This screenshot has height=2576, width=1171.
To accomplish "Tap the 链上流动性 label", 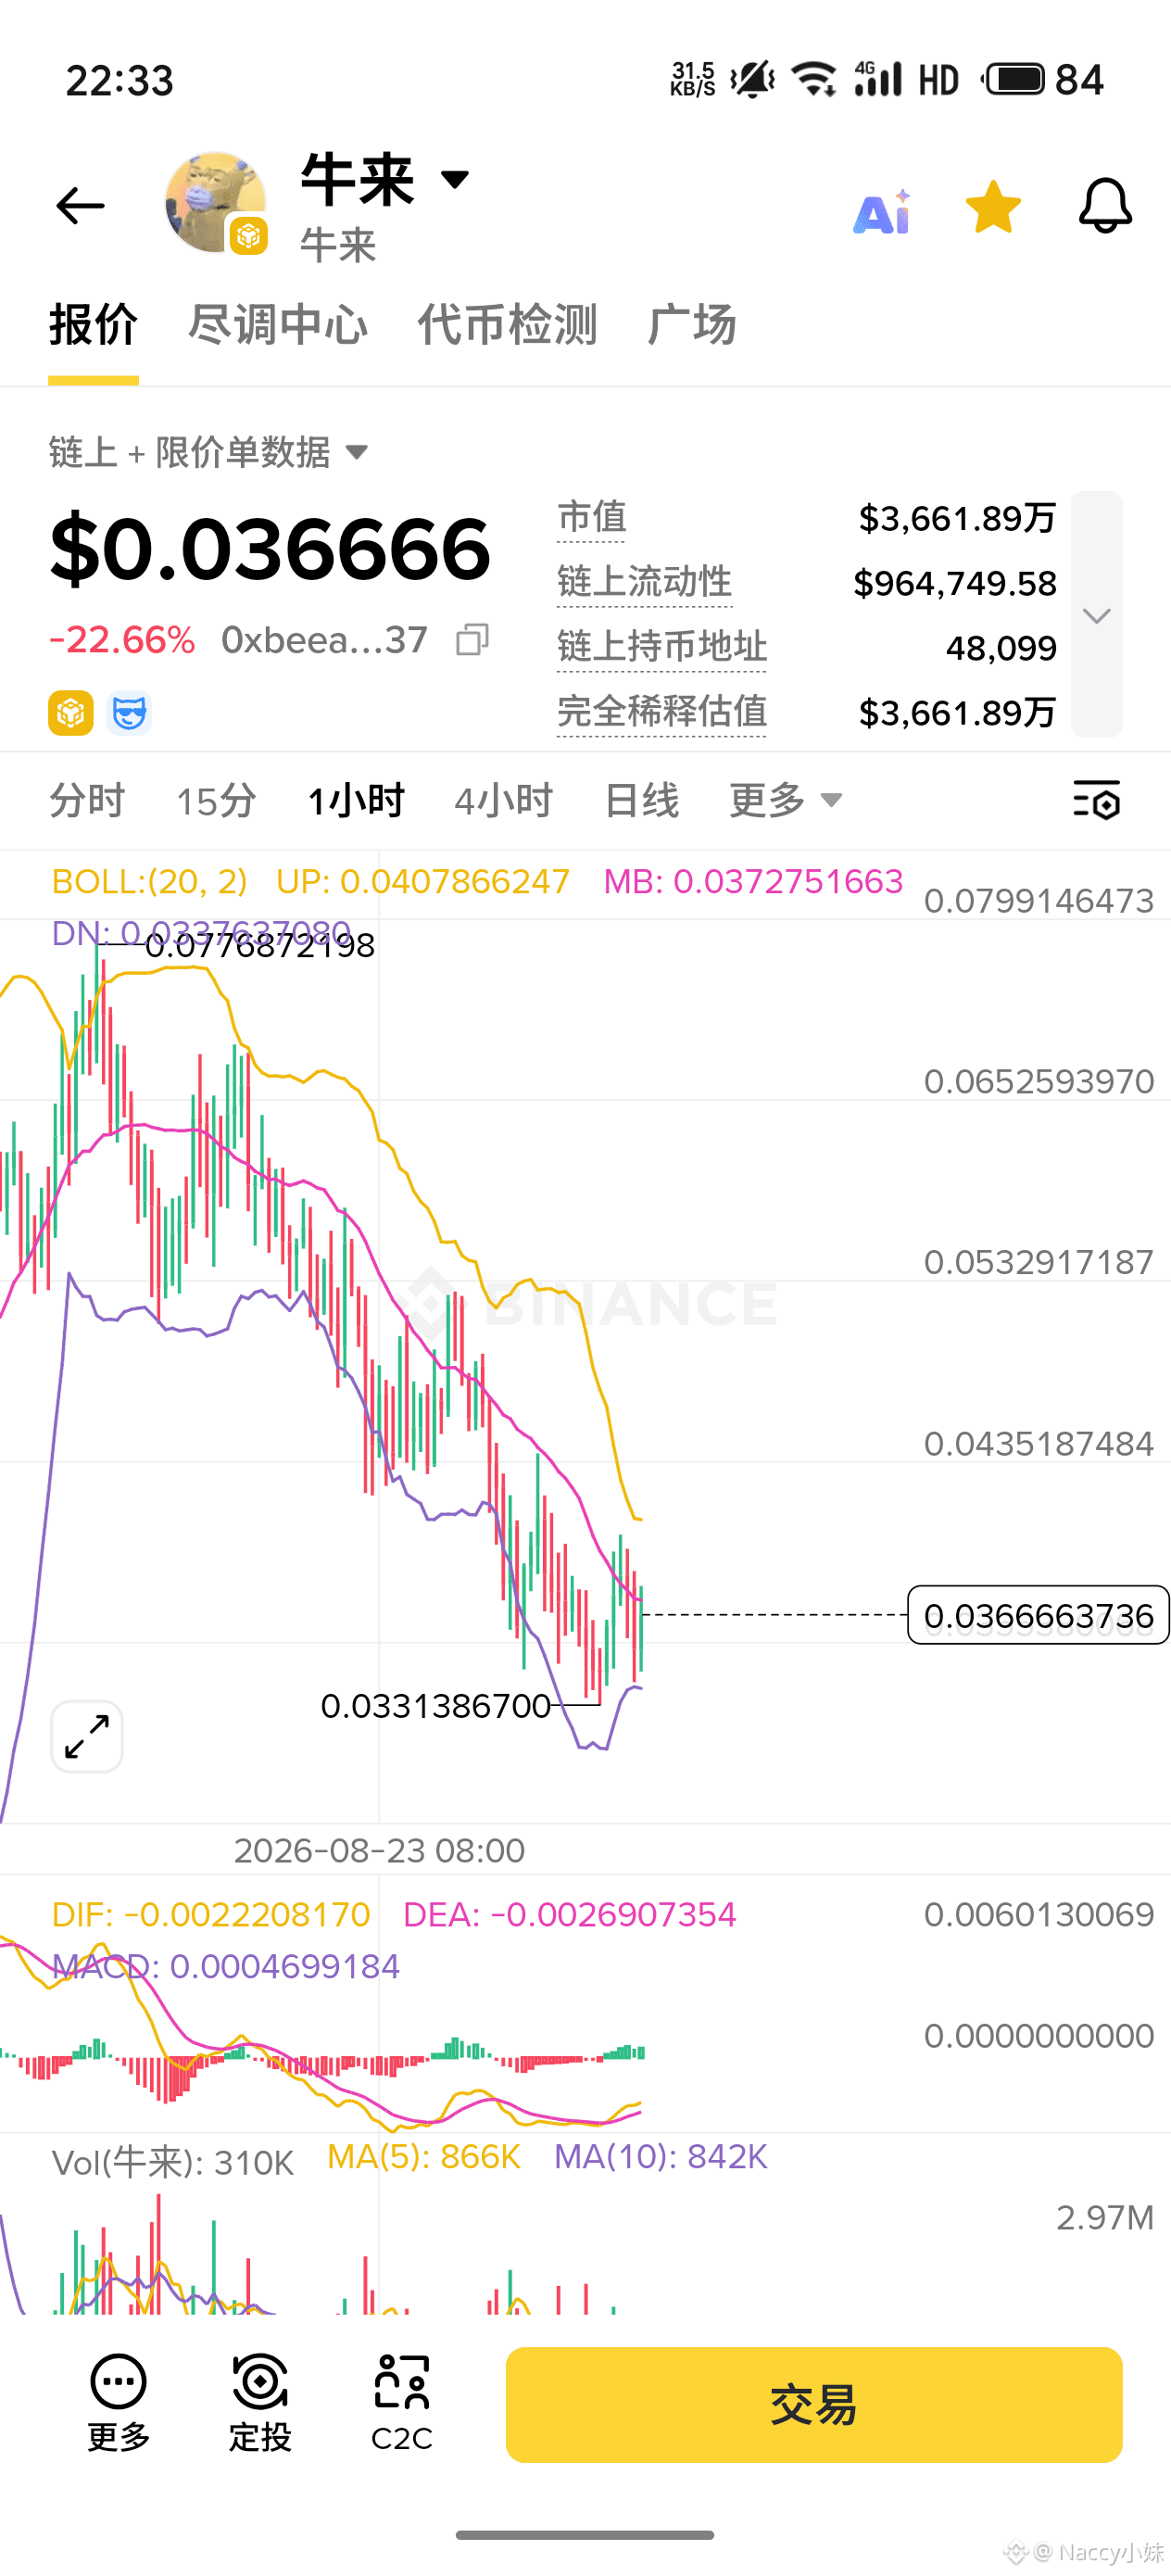I will click(x=644, y=582).
